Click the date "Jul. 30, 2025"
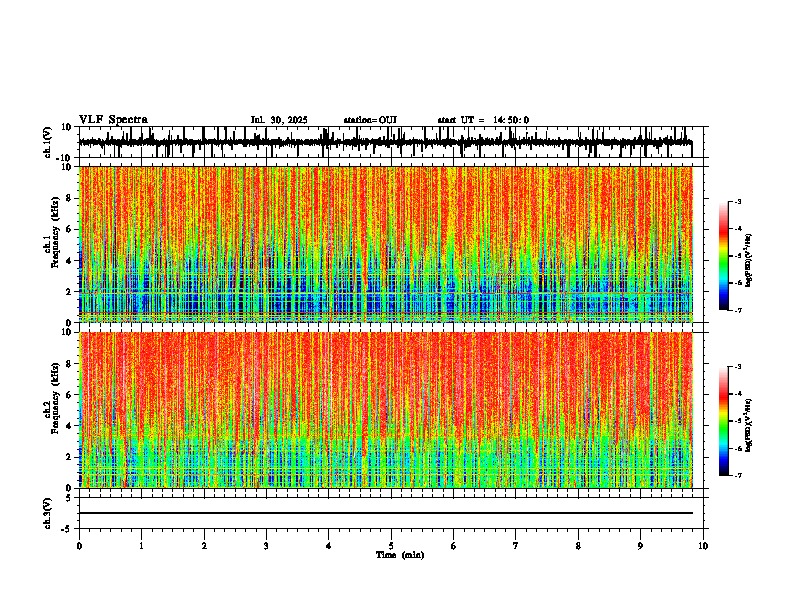 pyautogui.click(x=279, y=120)
